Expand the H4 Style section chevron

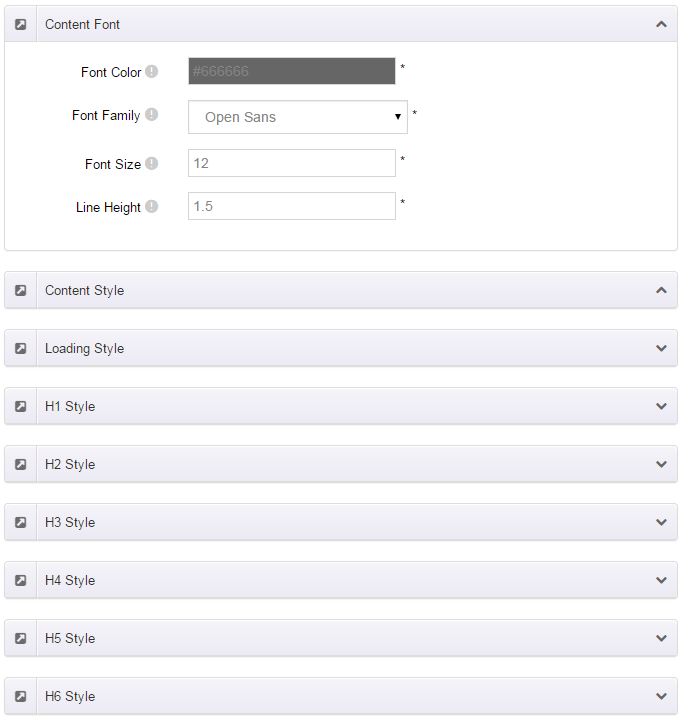click(661, 580)
